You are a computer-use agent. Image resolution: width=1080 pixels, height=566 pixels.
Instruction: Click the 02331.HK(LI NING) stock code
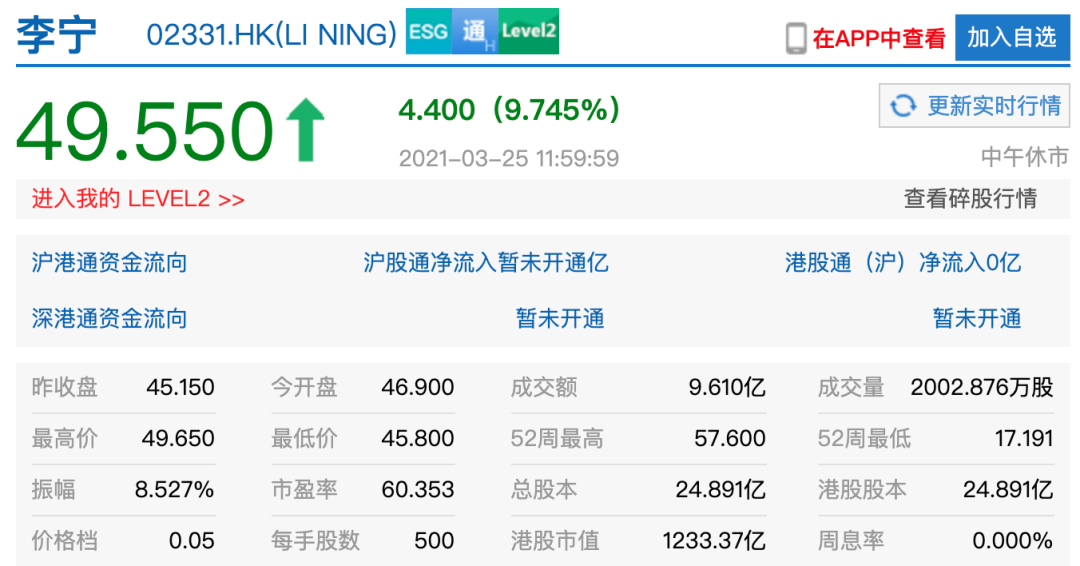271,34
